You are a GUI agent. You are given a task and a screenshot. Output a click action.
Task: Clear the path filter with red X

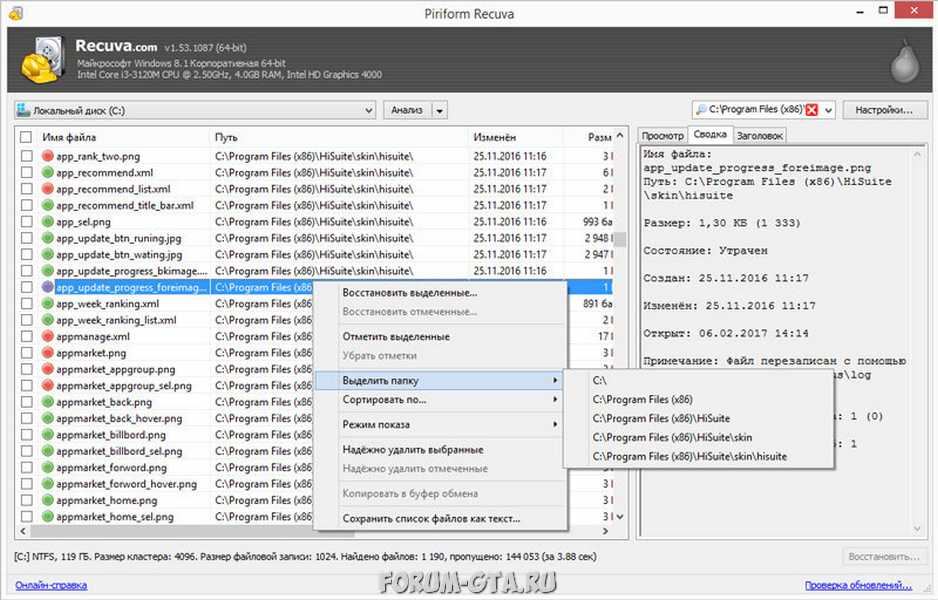[x=811, y=110]
